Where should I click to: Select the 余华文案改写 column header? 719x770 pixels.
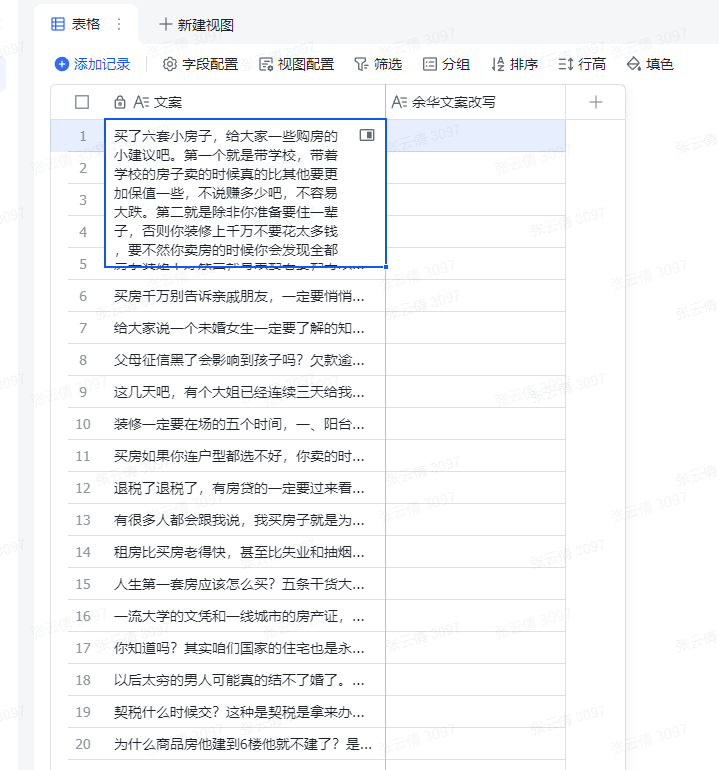475,102
